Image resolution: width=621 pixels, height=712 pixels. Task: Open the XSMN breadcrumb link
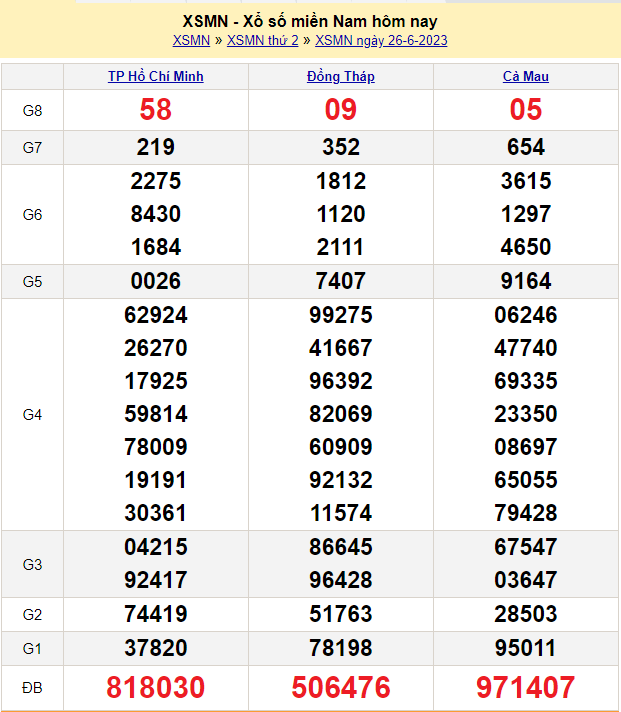191,40
